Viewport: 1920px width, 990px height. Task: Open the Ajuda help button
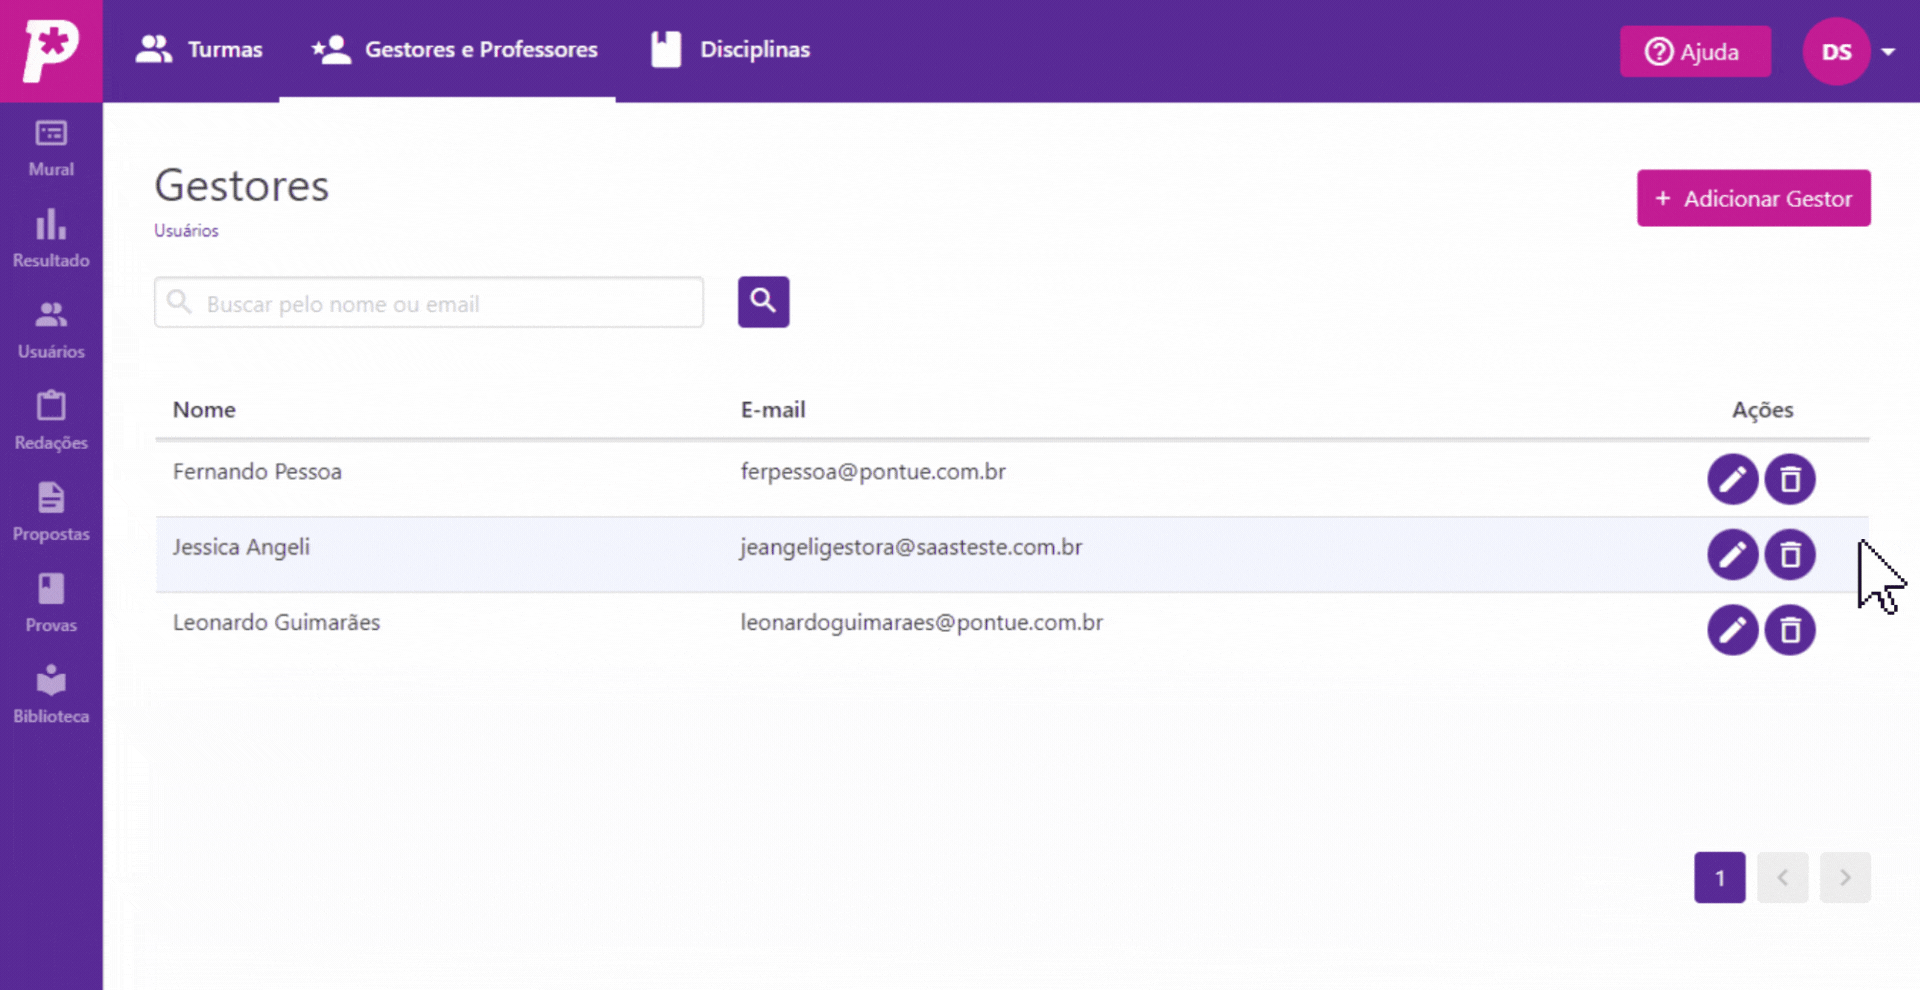(1695, 51)
